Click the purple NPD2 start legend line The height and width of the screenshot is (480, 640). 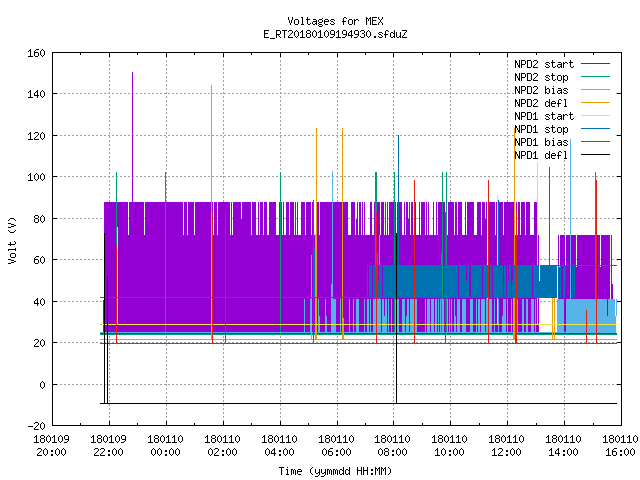[596, 64]
